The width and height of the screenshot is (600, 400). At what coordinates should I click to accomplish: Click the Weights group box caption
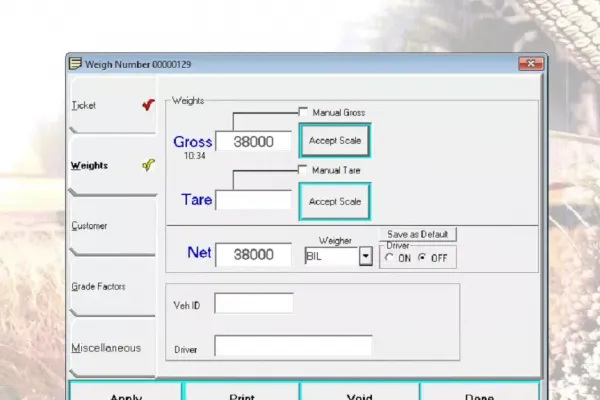tap(188, 101)
